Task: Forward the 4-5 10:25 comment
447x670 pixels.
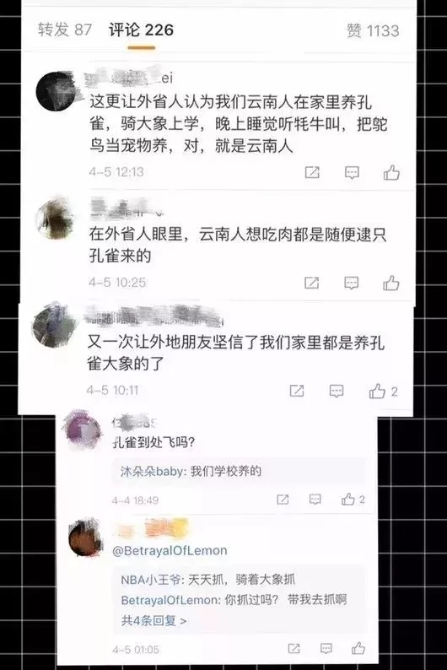Action: (312, 282)
